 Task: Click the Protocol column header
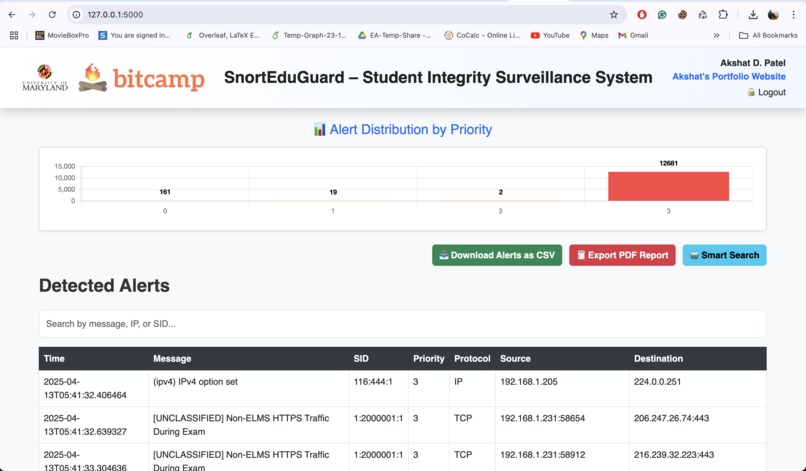472,359
